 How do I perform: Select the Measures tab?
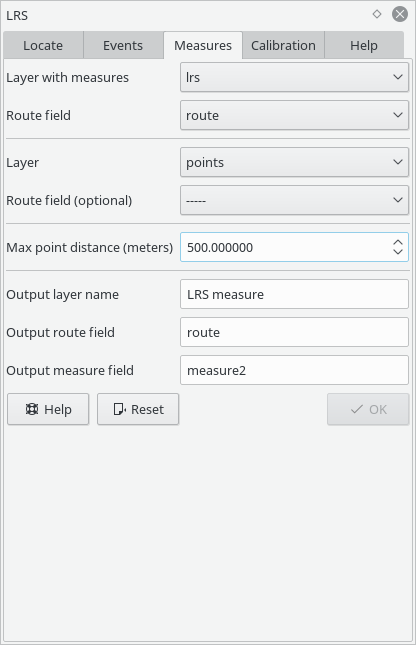(x=203, y=45)
